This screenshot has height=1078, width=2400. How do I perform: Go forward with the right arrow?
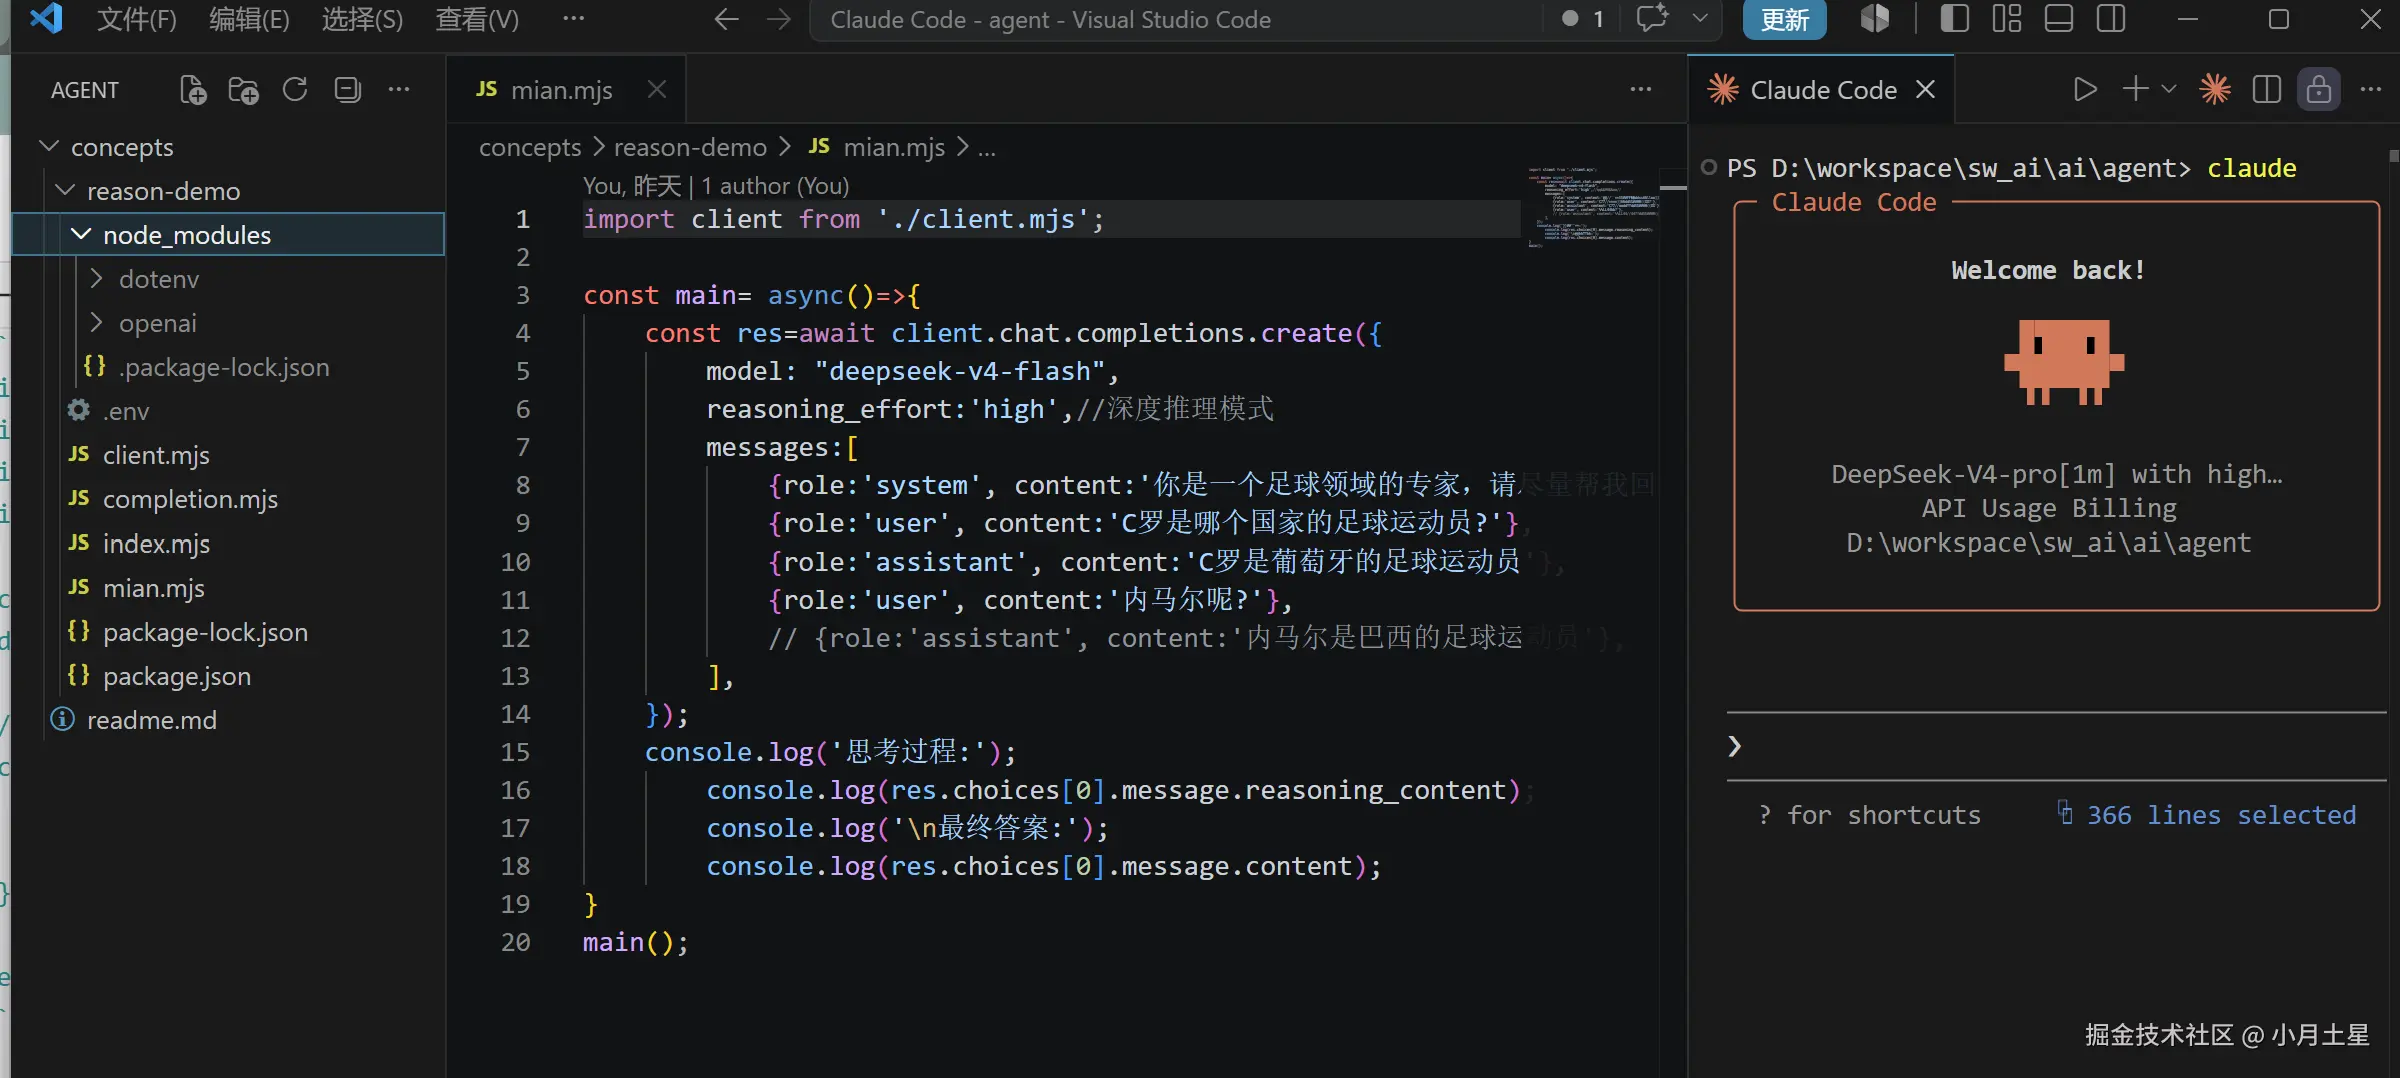click(x=778, y=19)
